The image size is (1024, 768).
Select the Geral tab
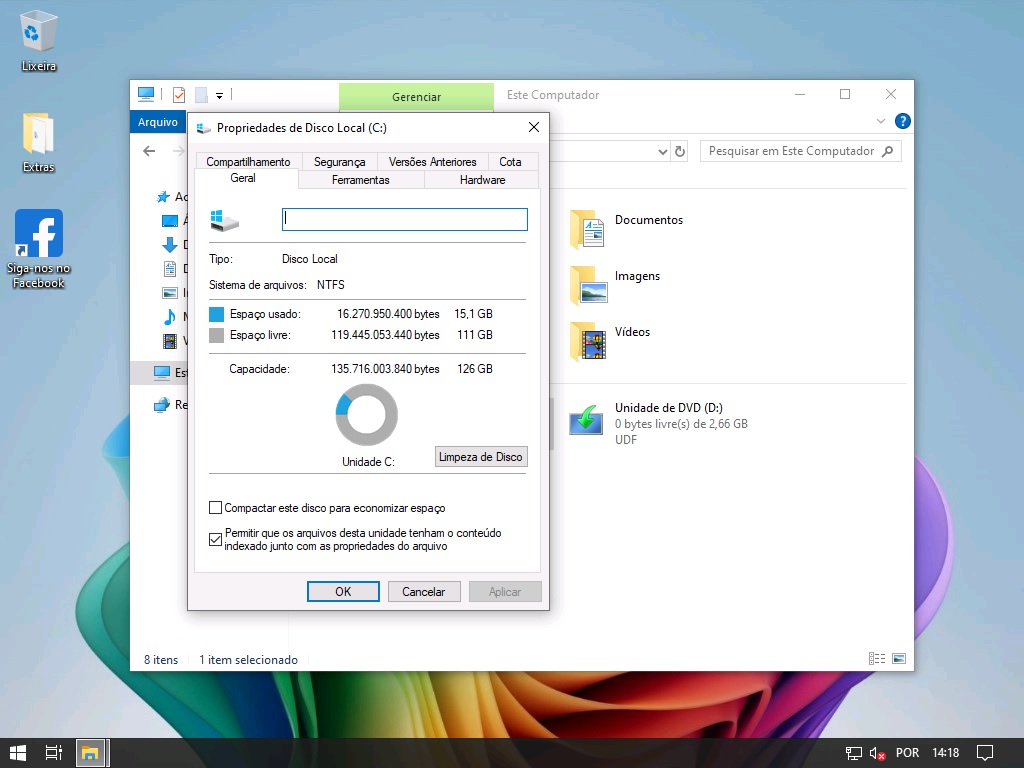[243, 178]
